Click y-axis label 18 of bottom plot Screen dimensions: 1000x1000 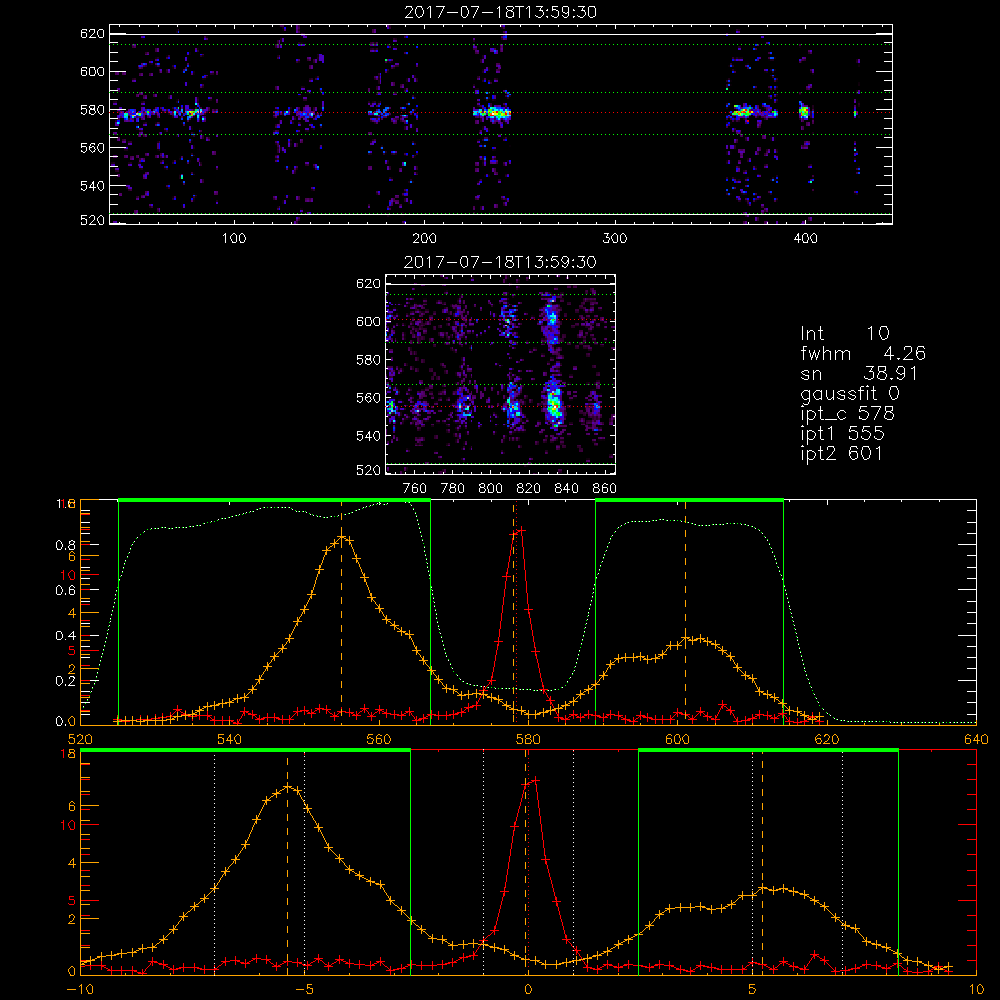(x=68, y=754)
